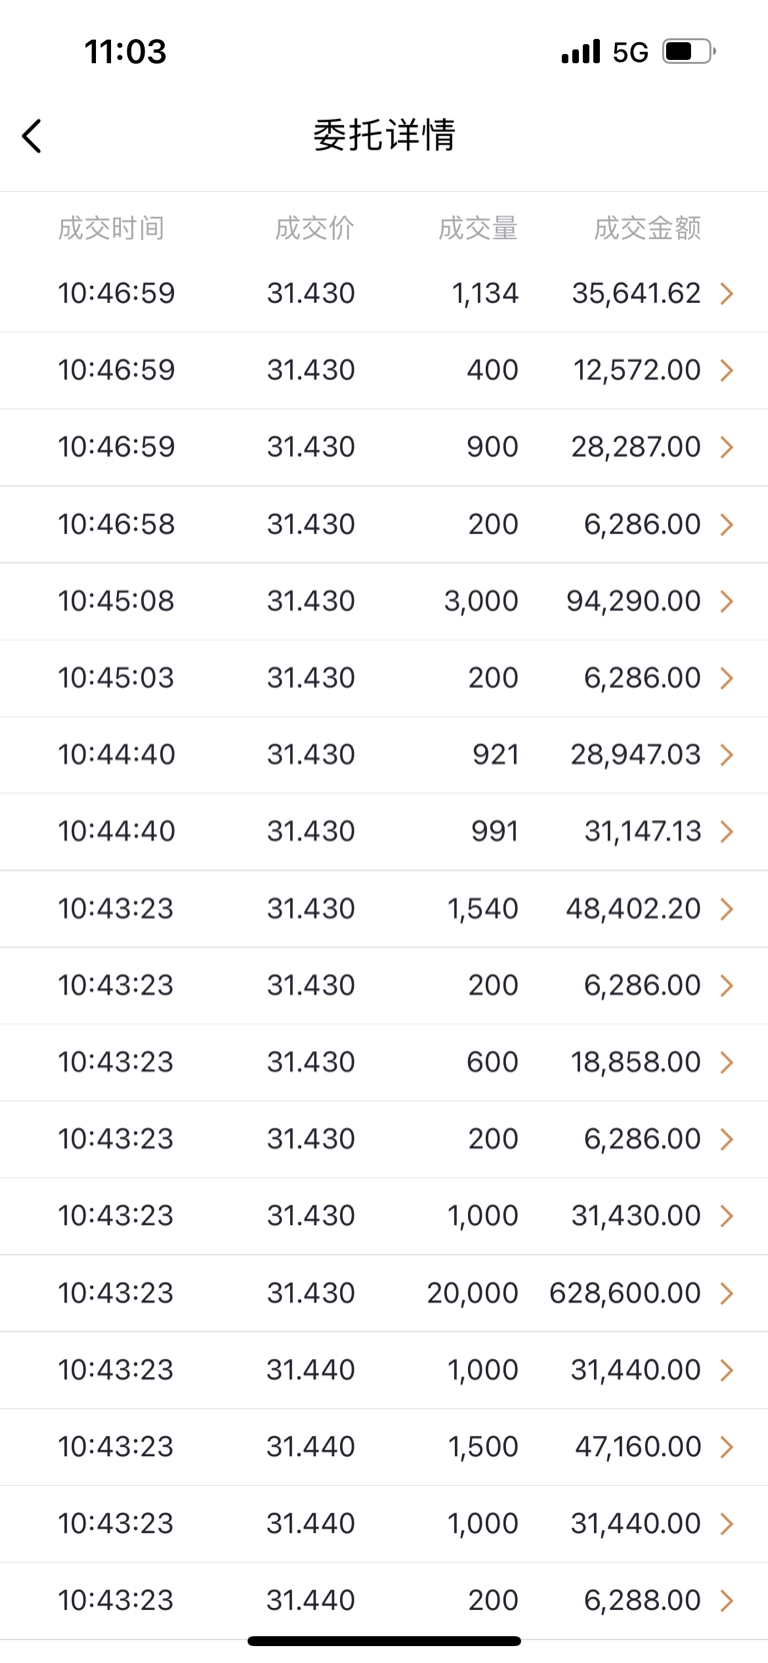Tap the 成交量 column header
The image size is (768, 1663).
pos(478,228)
